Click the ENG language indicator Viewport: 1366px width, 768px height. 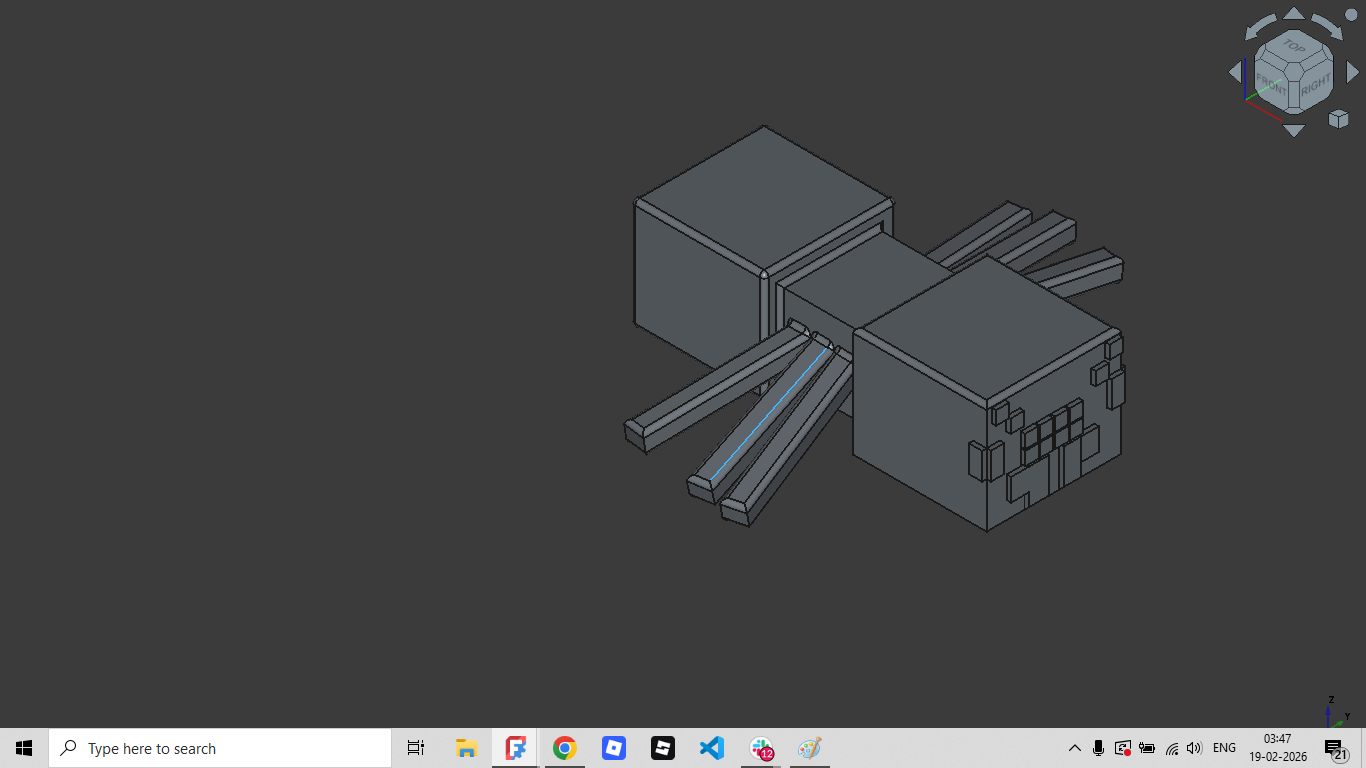pyautogui.click(x=1224, y=748)
